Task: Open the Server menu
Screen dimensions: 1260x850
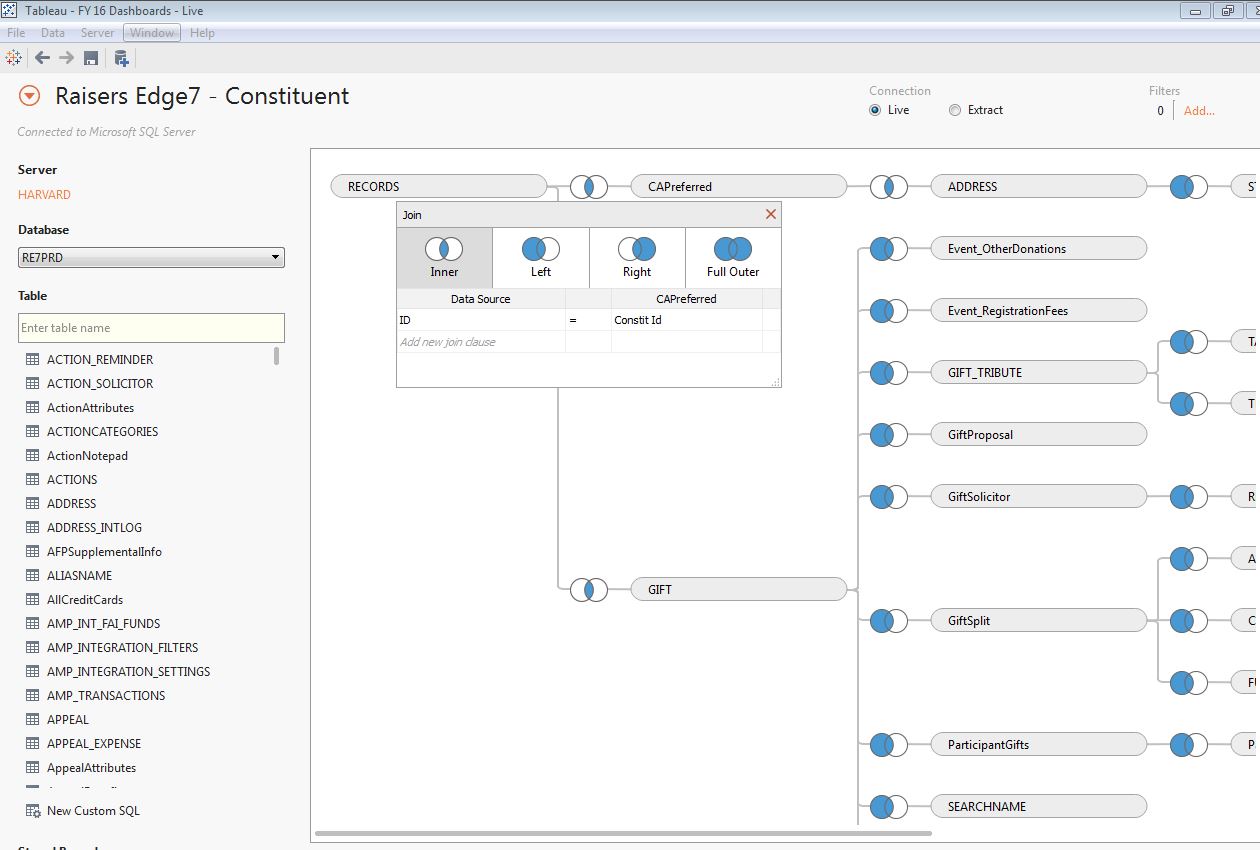Action: [x=98, y=33]
